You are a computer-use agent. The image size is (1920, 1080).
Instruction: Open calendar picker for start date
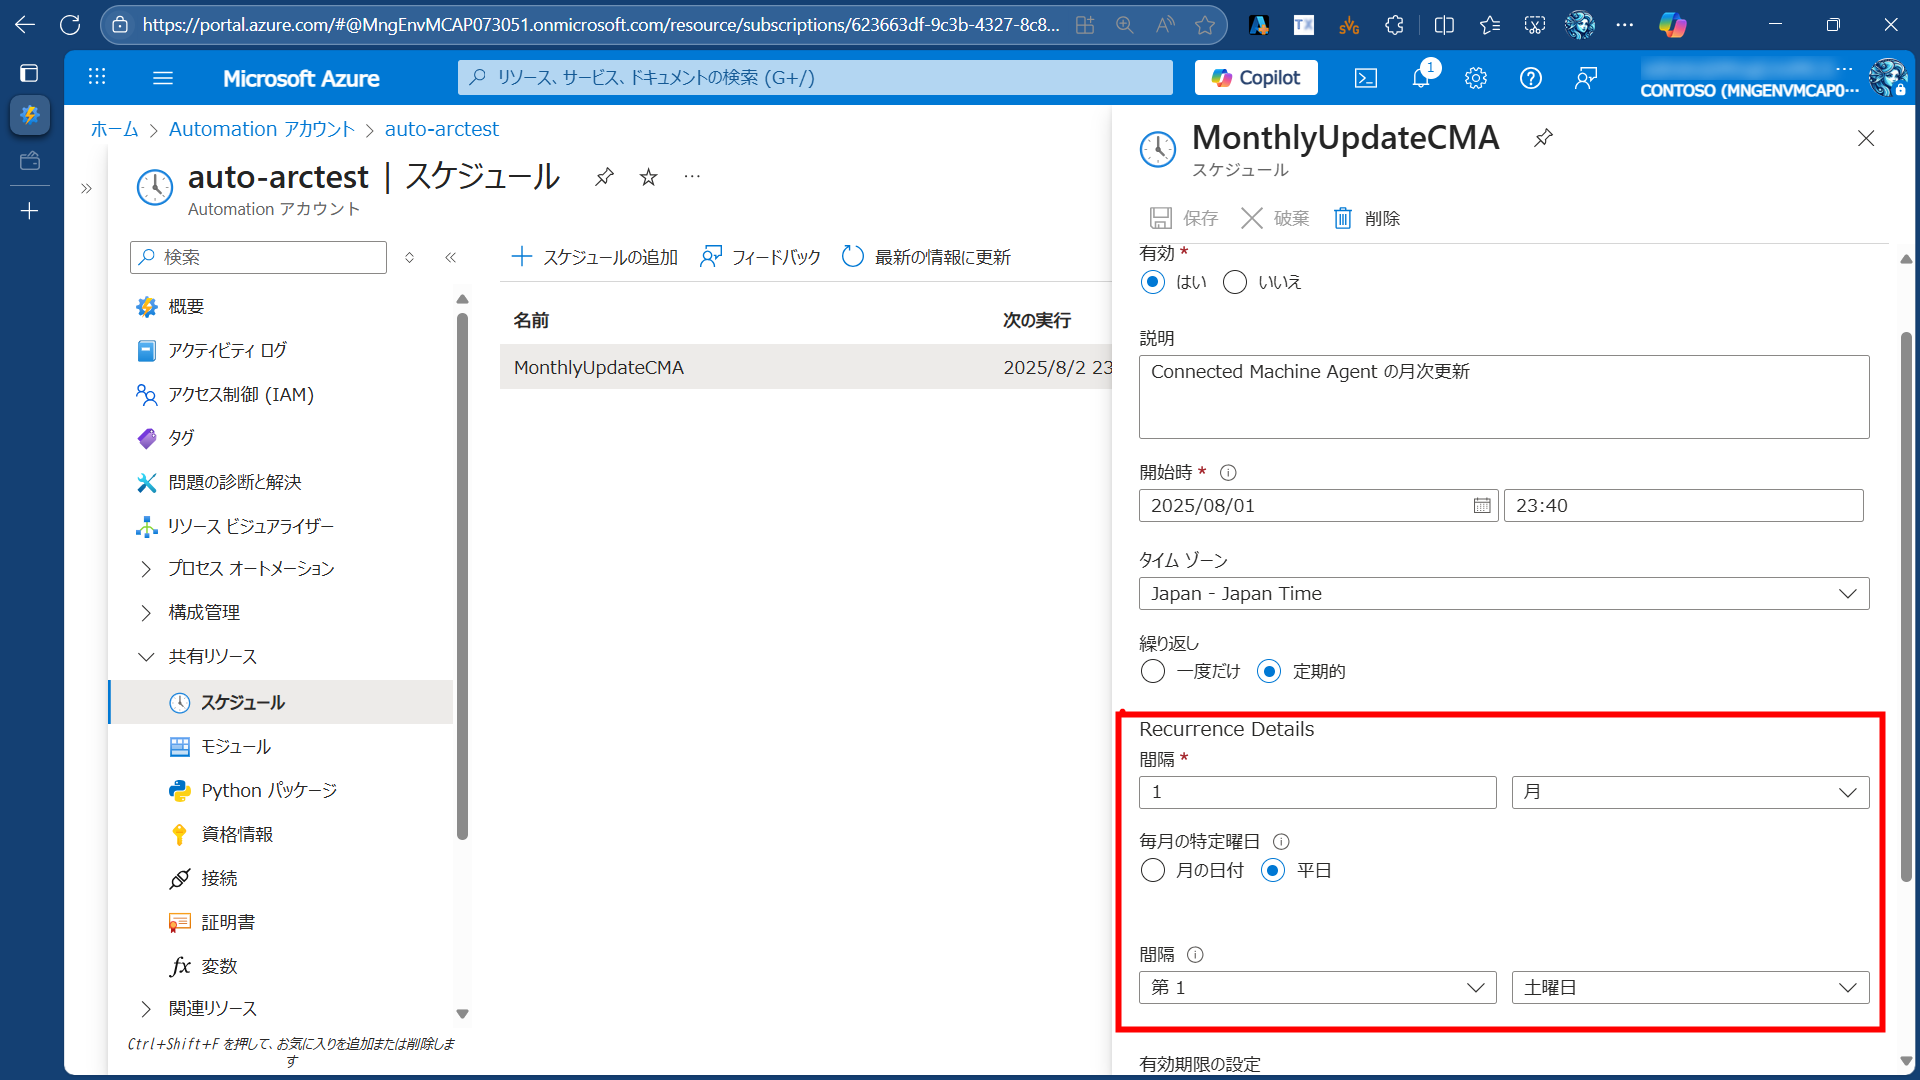click(x=1481, y=506)
